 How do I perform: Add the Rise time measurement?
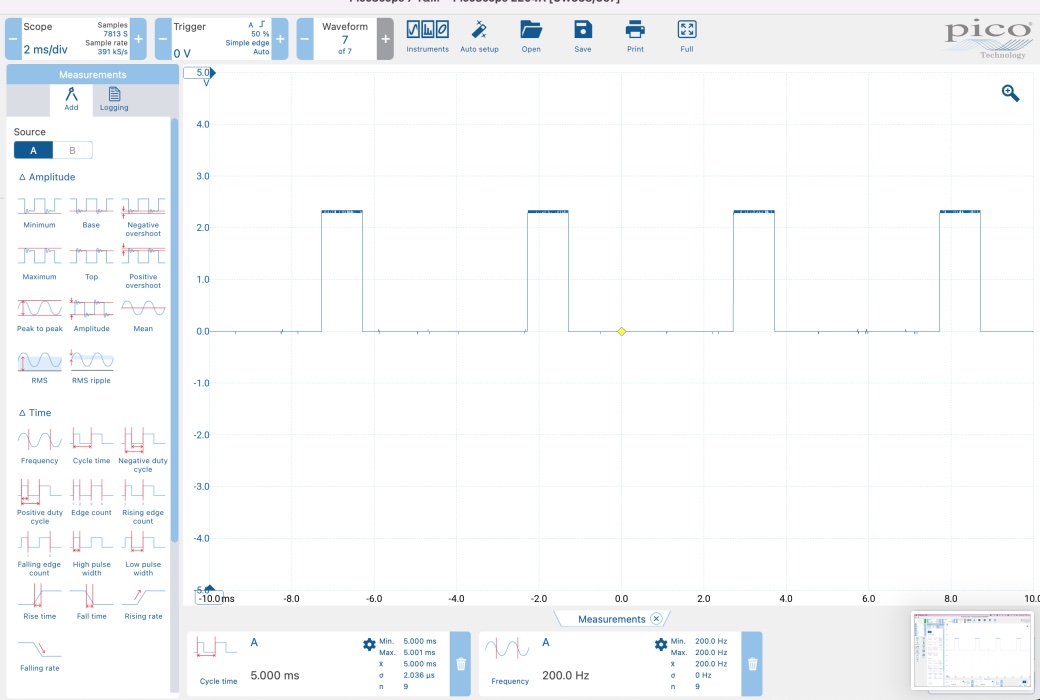click(x=40, y=601)
